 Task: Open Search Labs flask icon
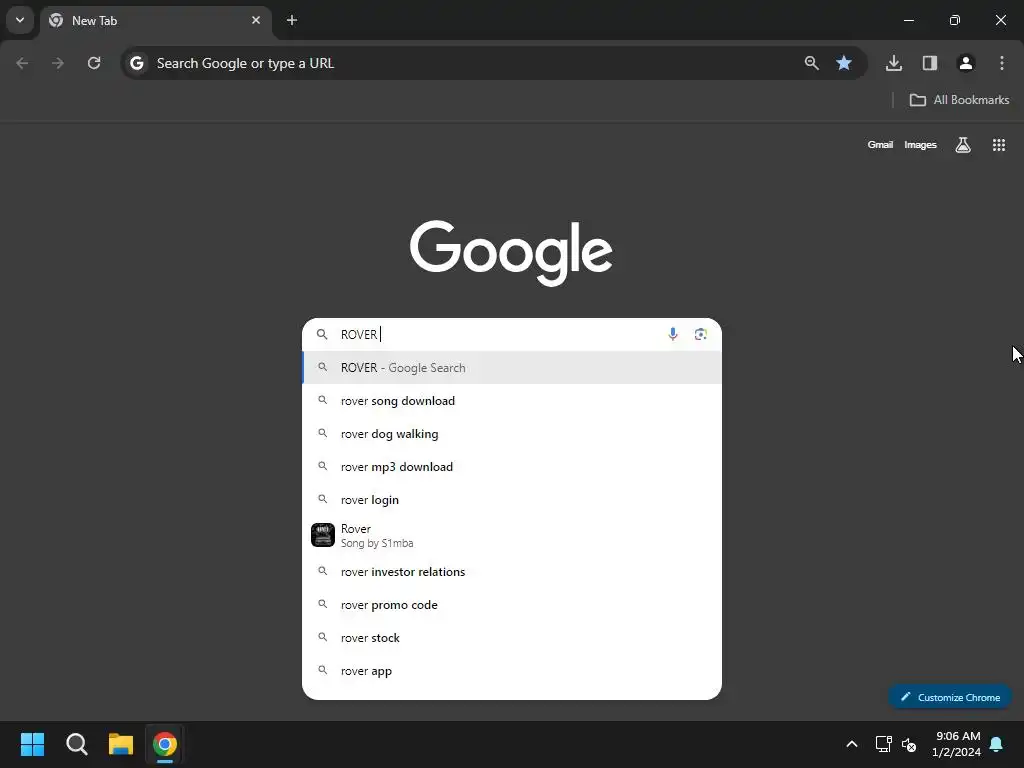click(x=963, y=144)
